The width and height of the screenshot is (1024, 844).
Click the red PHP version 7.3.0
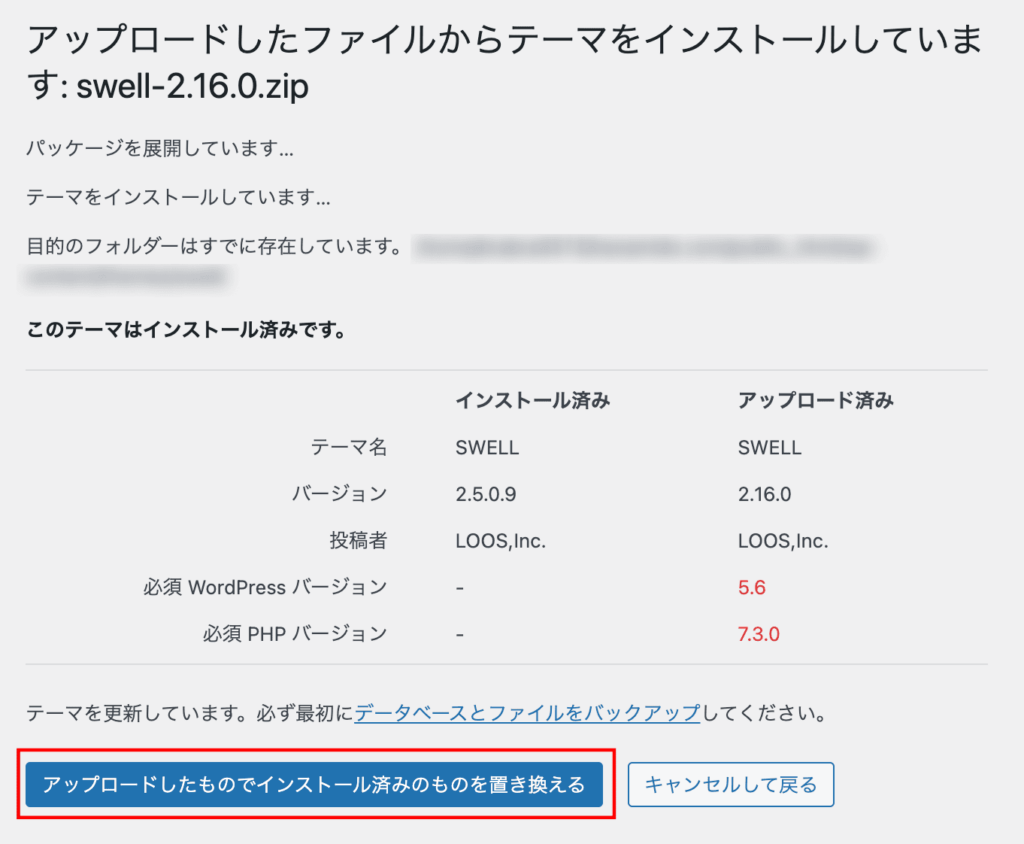coord(759,633)
